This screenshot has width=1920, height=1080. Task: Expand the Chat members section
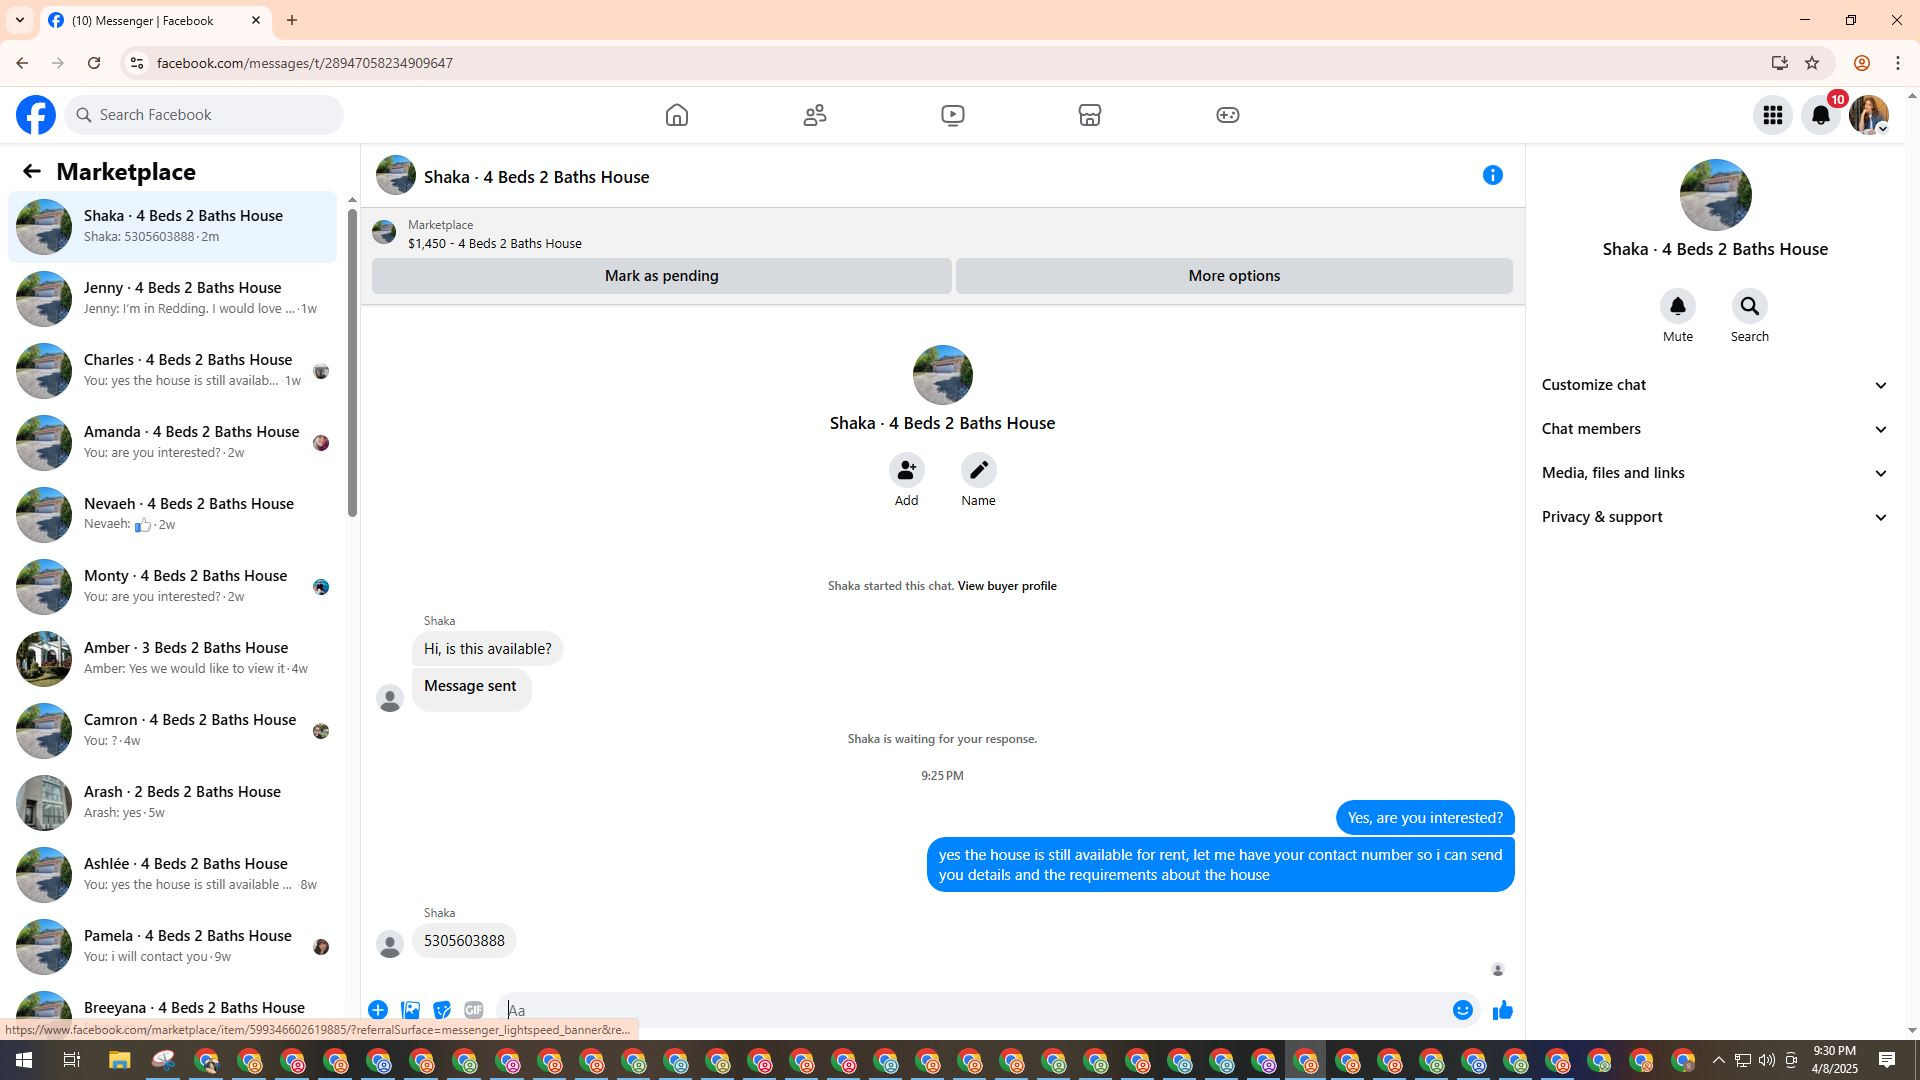pyautogui.click(x=1714, y=429)
